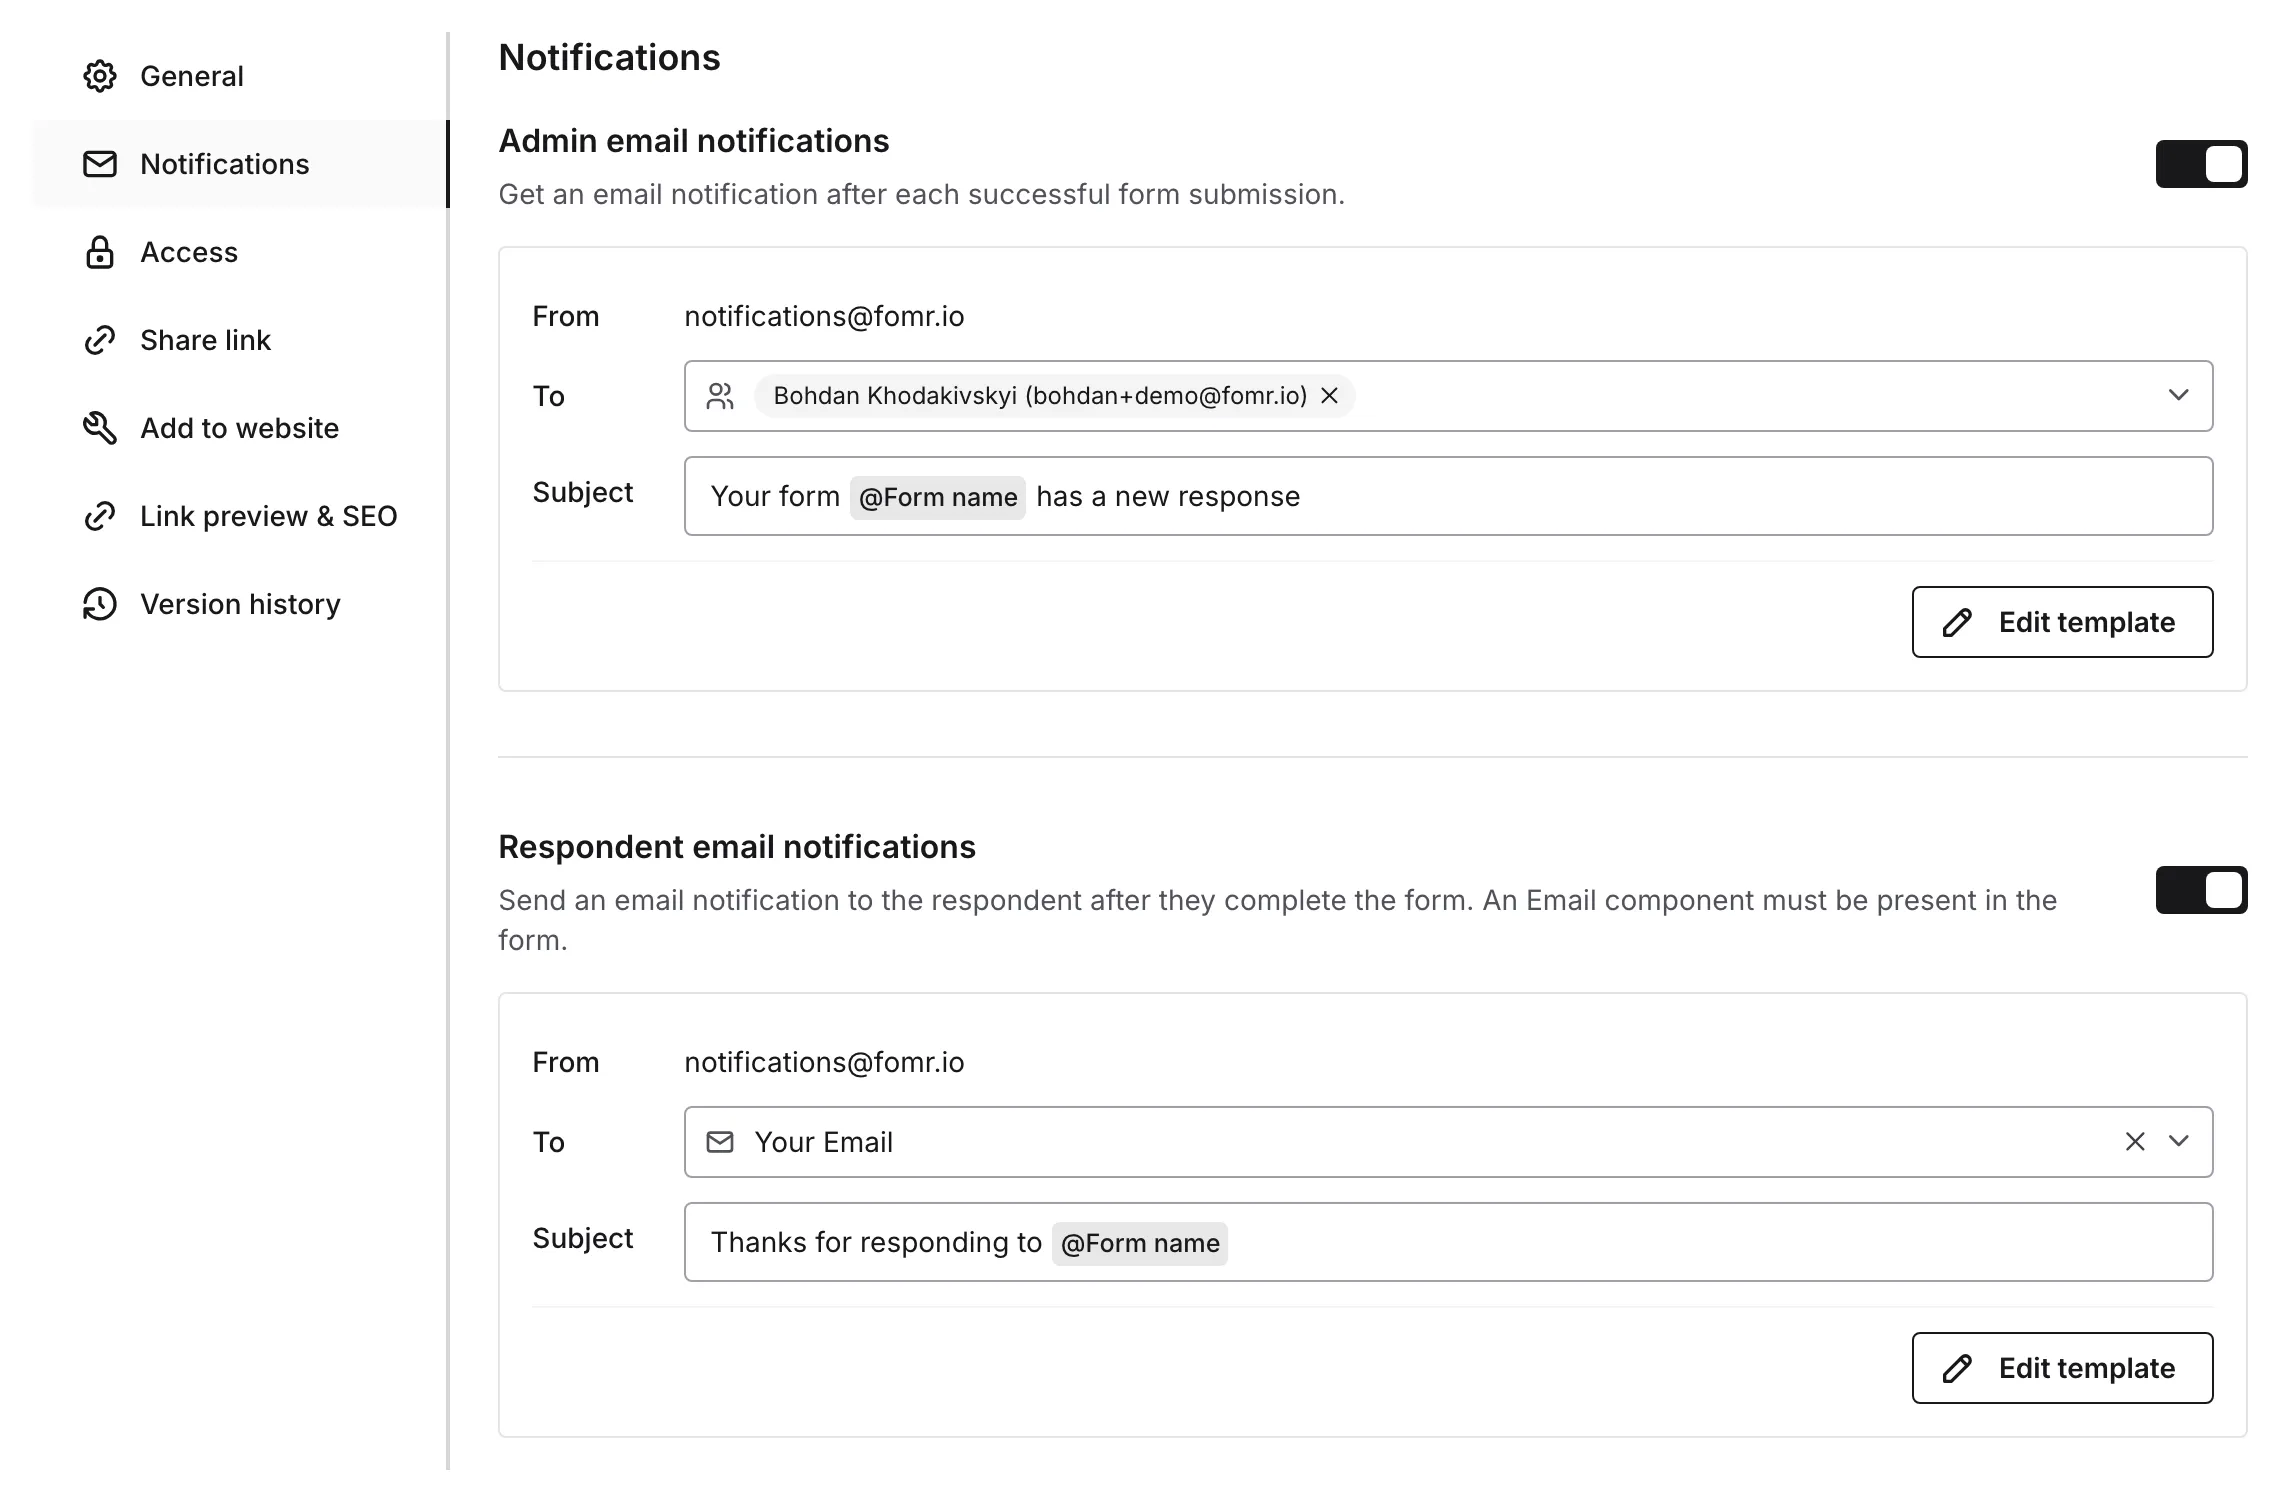Open the Share link section

click(240, 340)
